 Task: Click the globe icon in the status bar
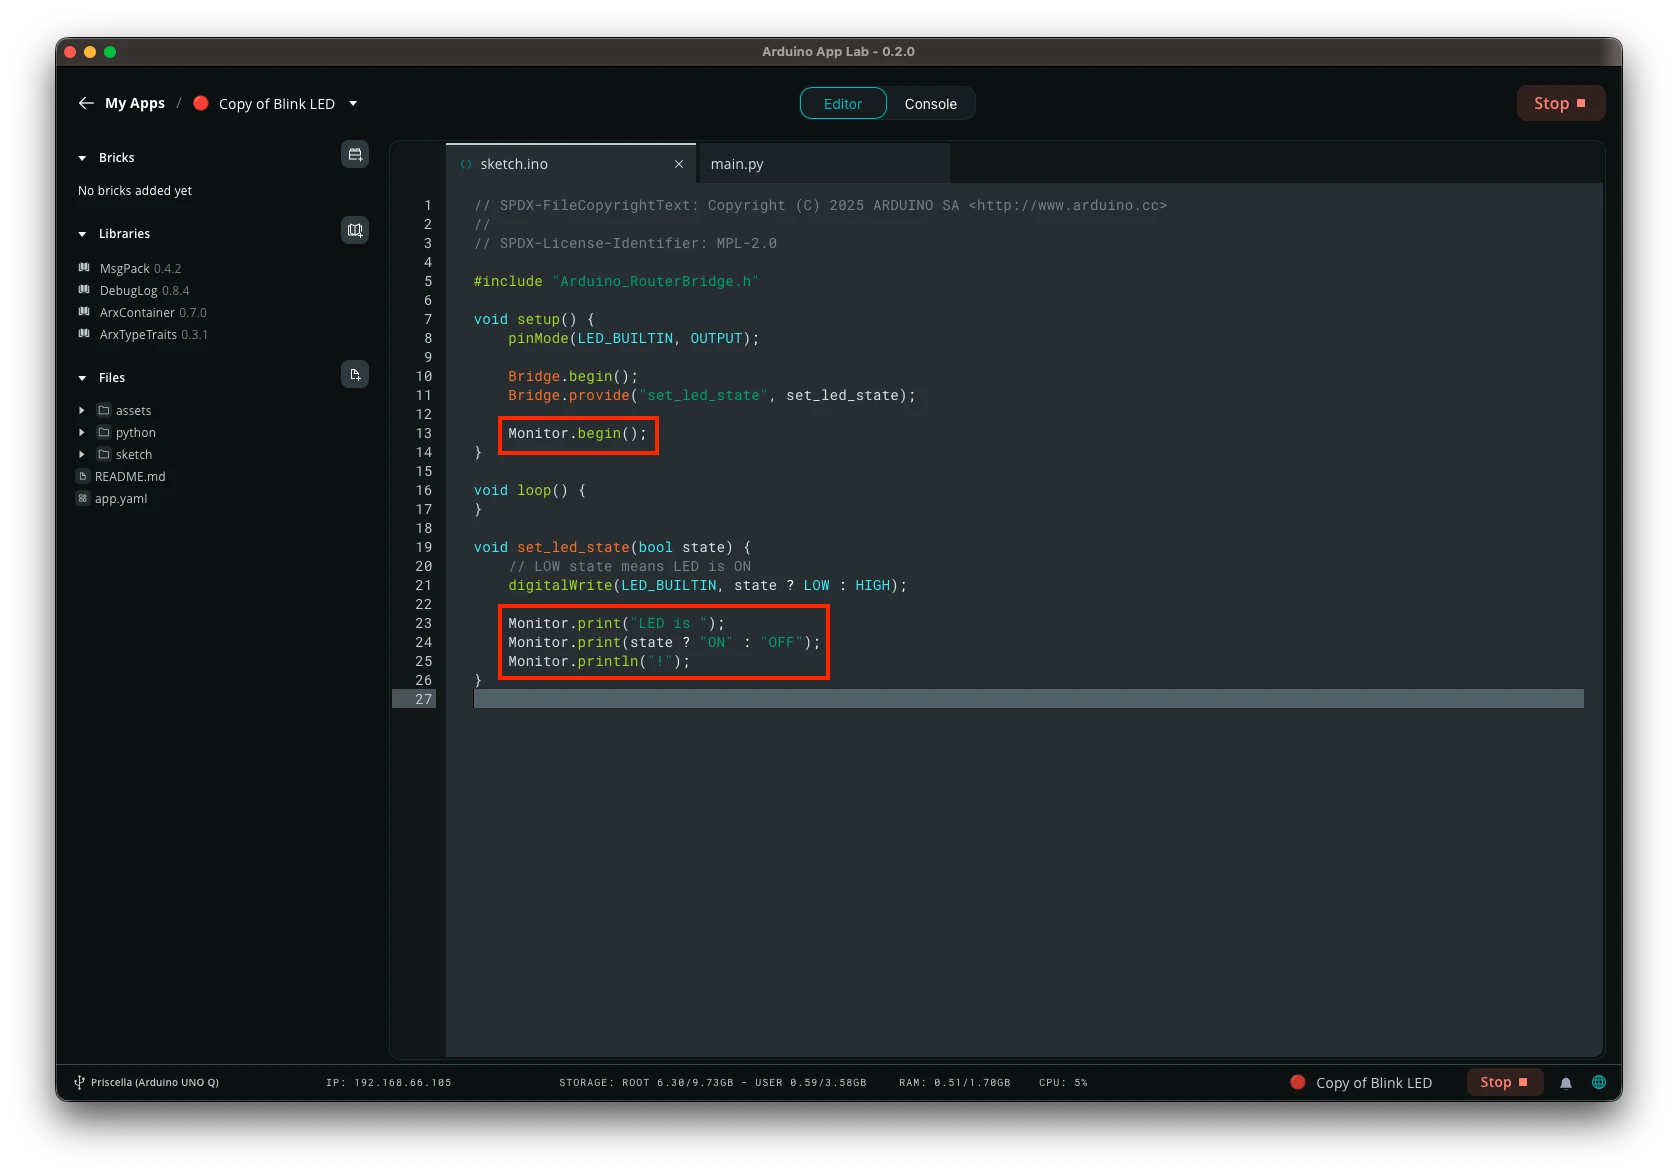(1599, 1082)
